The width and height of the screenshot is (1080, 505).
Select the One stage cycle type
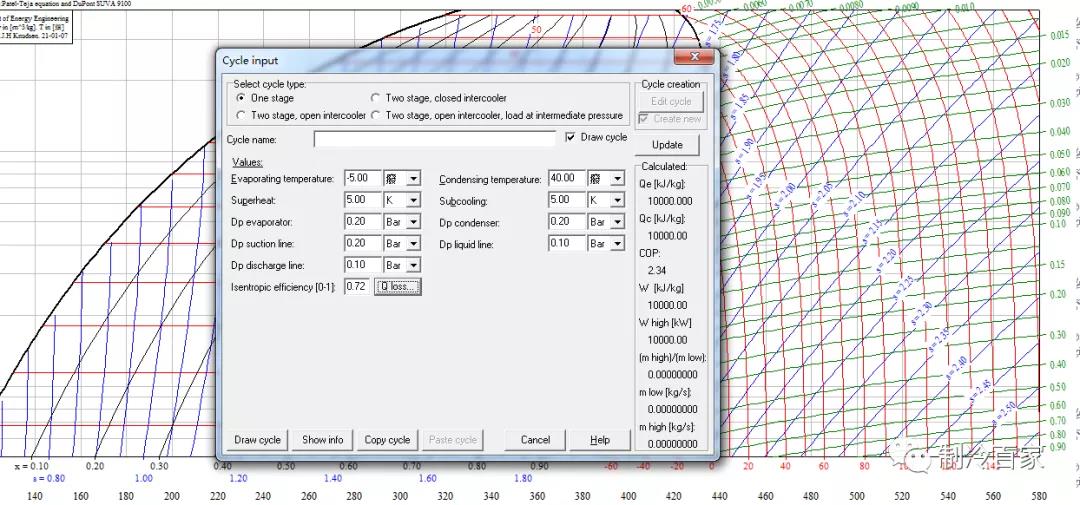click(240, 99)
